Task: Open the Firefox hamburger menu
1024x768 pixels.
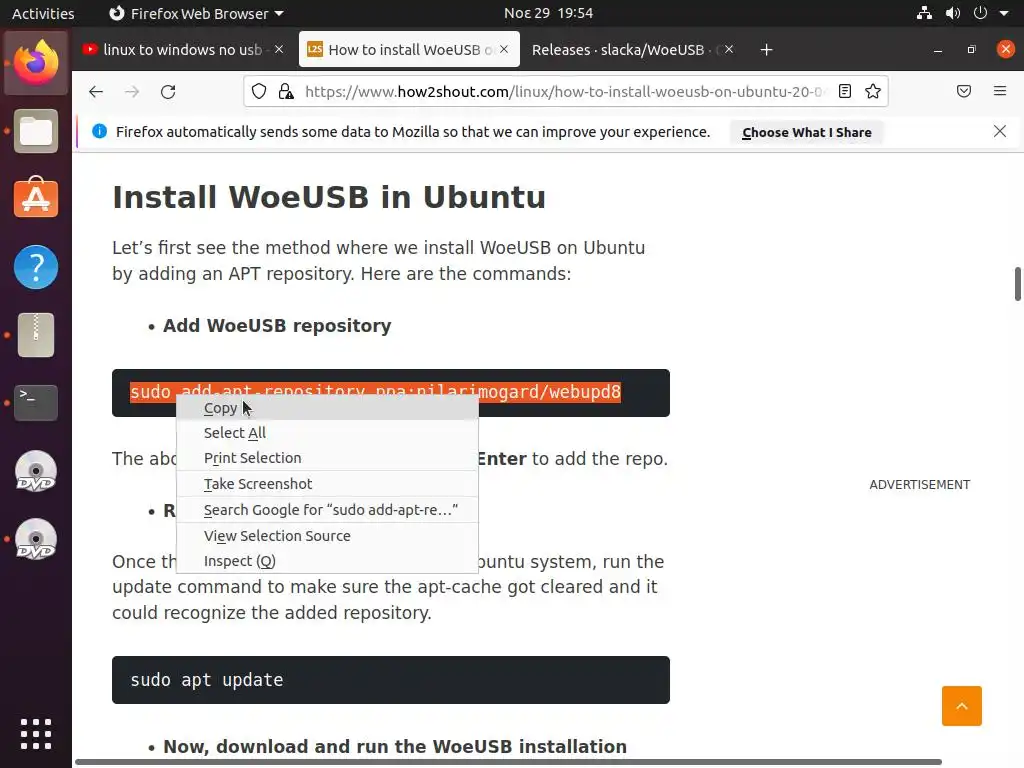Action: pyautogui.click(x=1000, y=91)
